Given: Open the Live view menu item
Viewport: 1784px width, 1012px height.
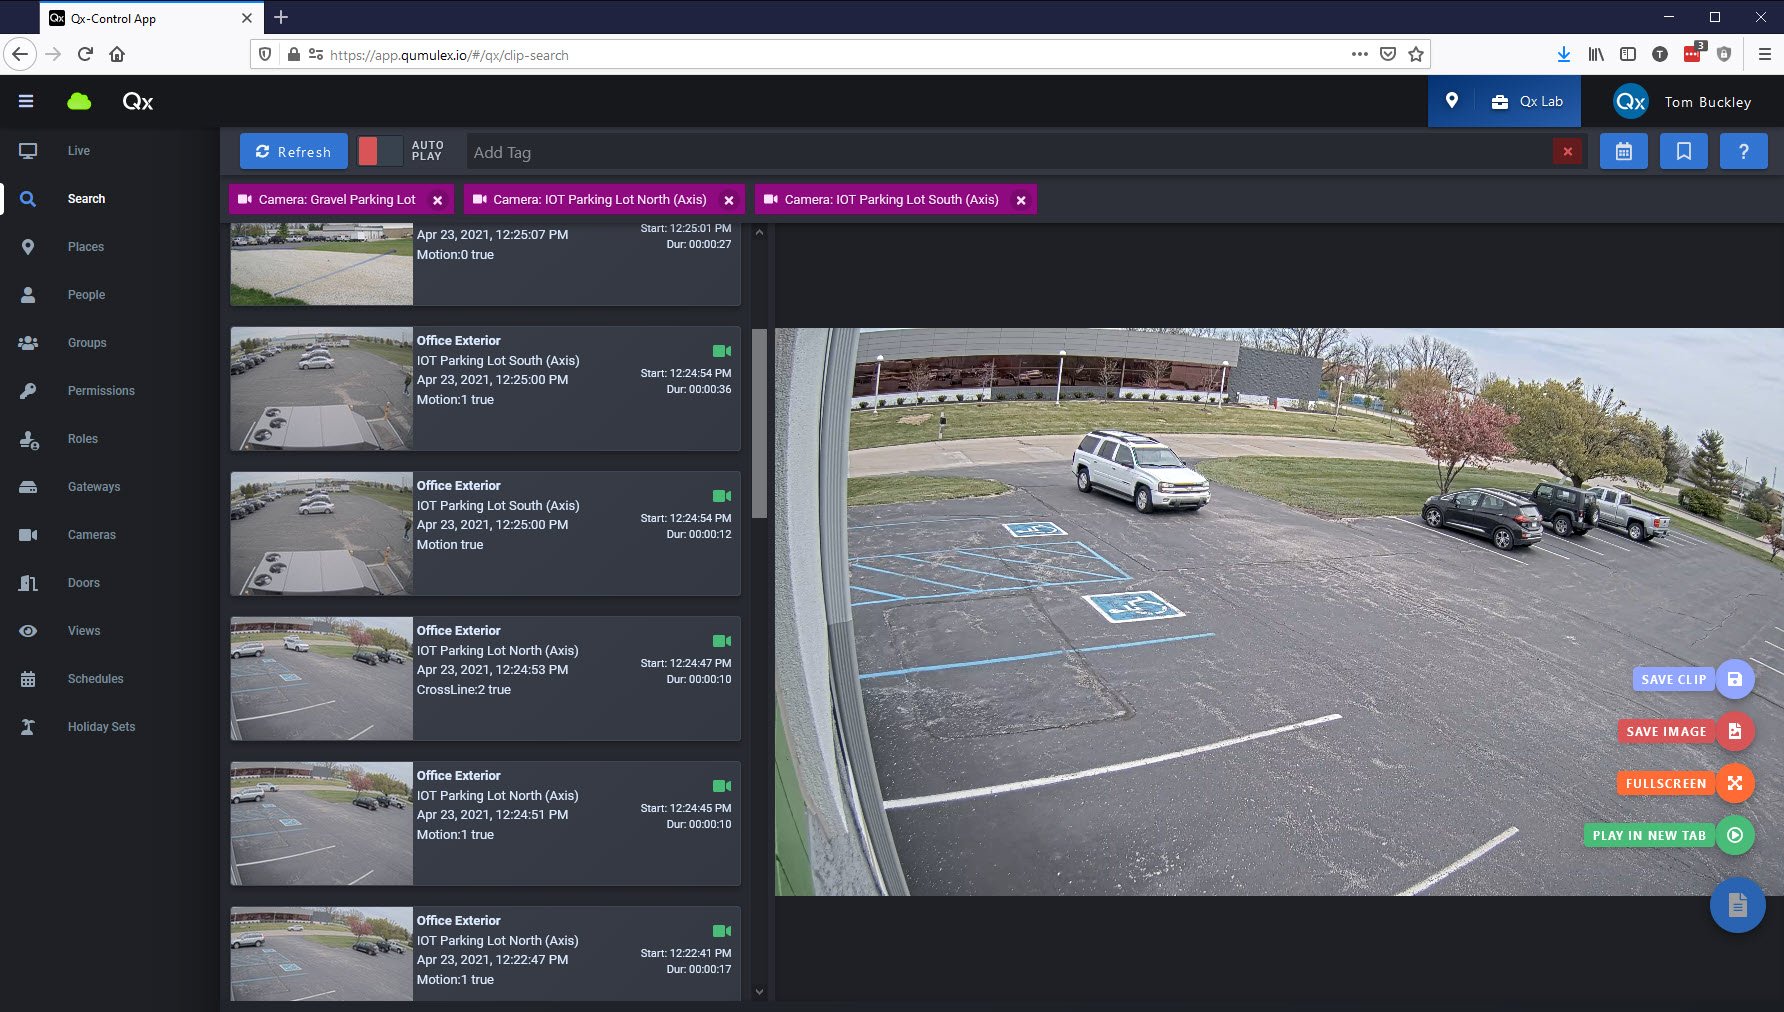Looking at the screenshot, I should pyautogui.click(x=78, y=151).
